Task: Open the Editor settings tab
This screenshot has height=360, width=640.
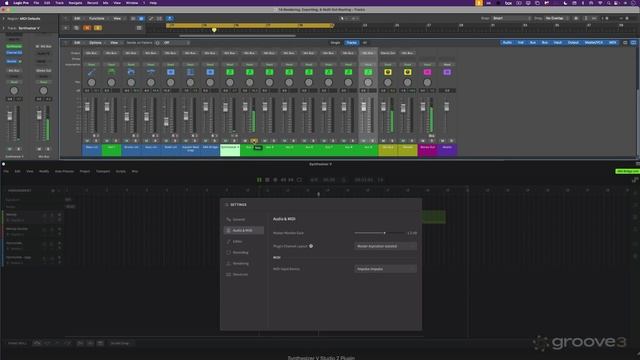Action: click(244, 242)
